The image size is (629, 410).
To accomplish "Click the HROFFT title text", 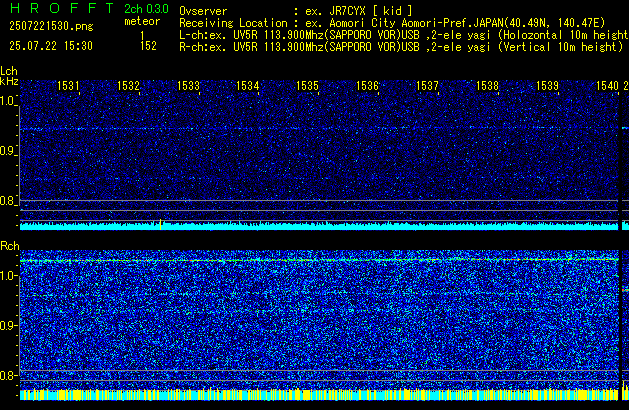I will [x=62, y=8].
